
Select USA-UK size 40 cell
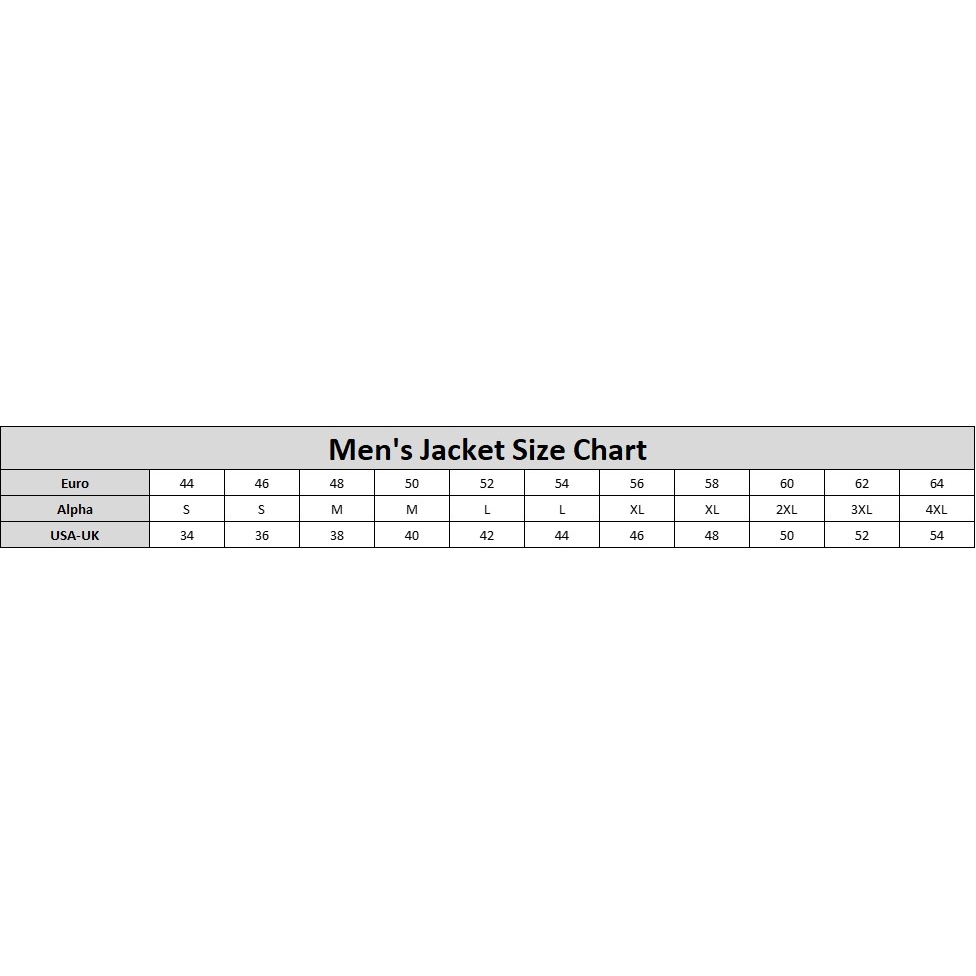412,535
